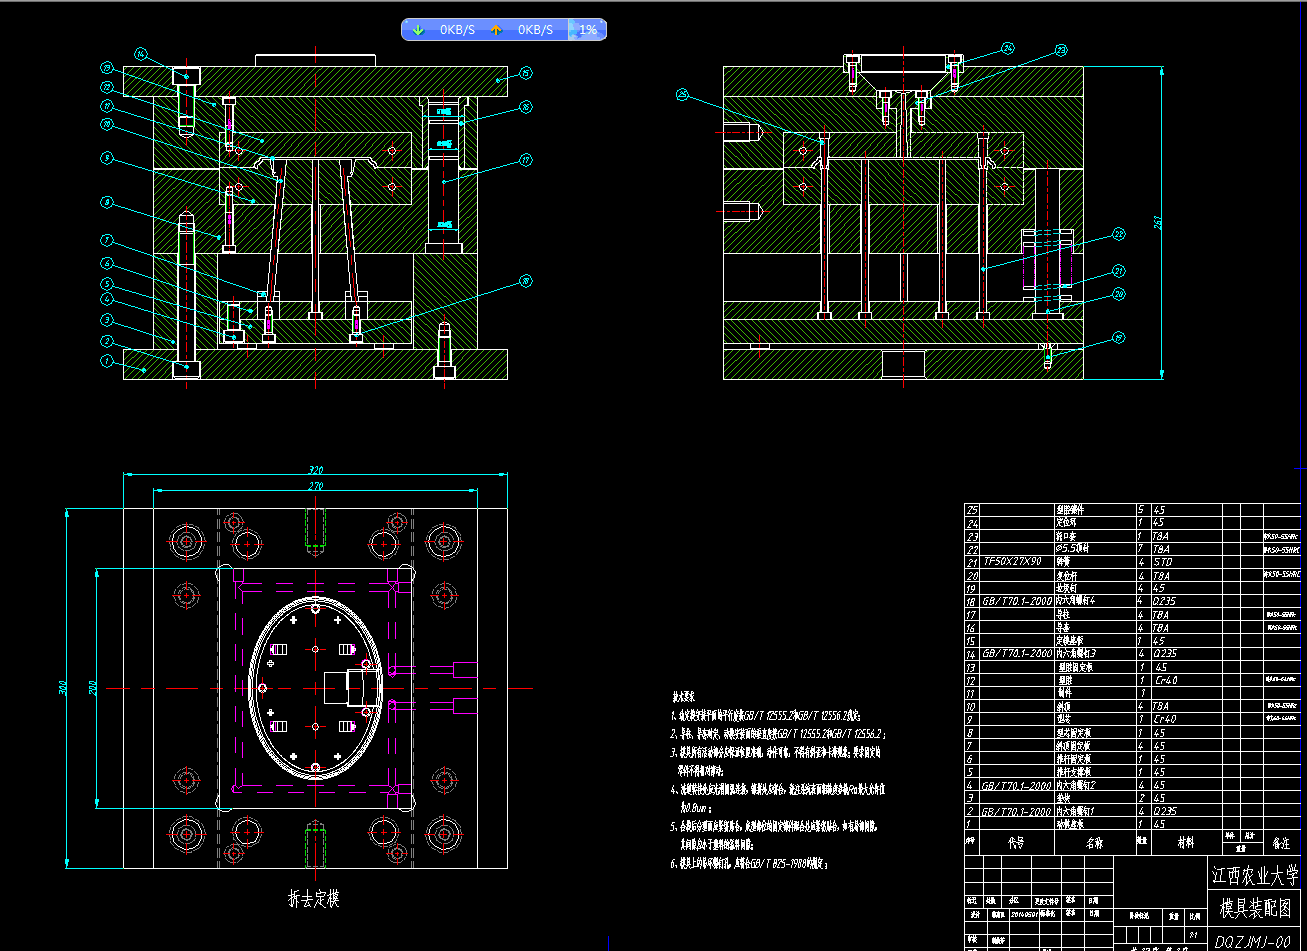Click the 1% usage indicator in overlay

(588, 30)
